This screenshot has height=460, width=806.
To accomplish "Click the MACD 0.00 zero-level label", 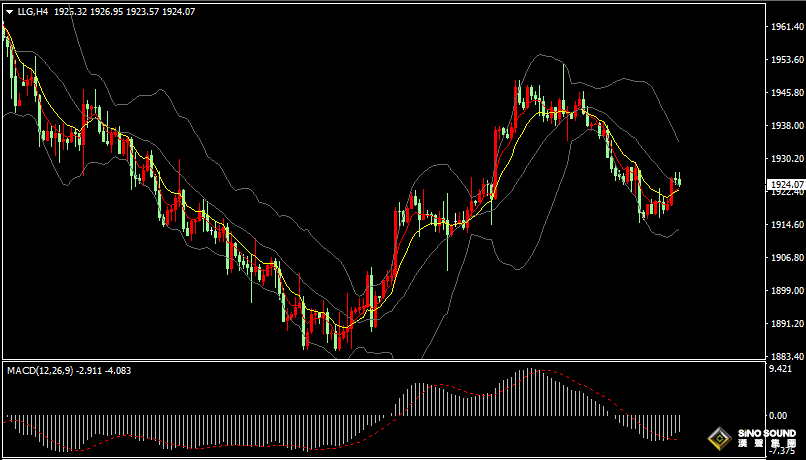I will click(x=776, y=415).
